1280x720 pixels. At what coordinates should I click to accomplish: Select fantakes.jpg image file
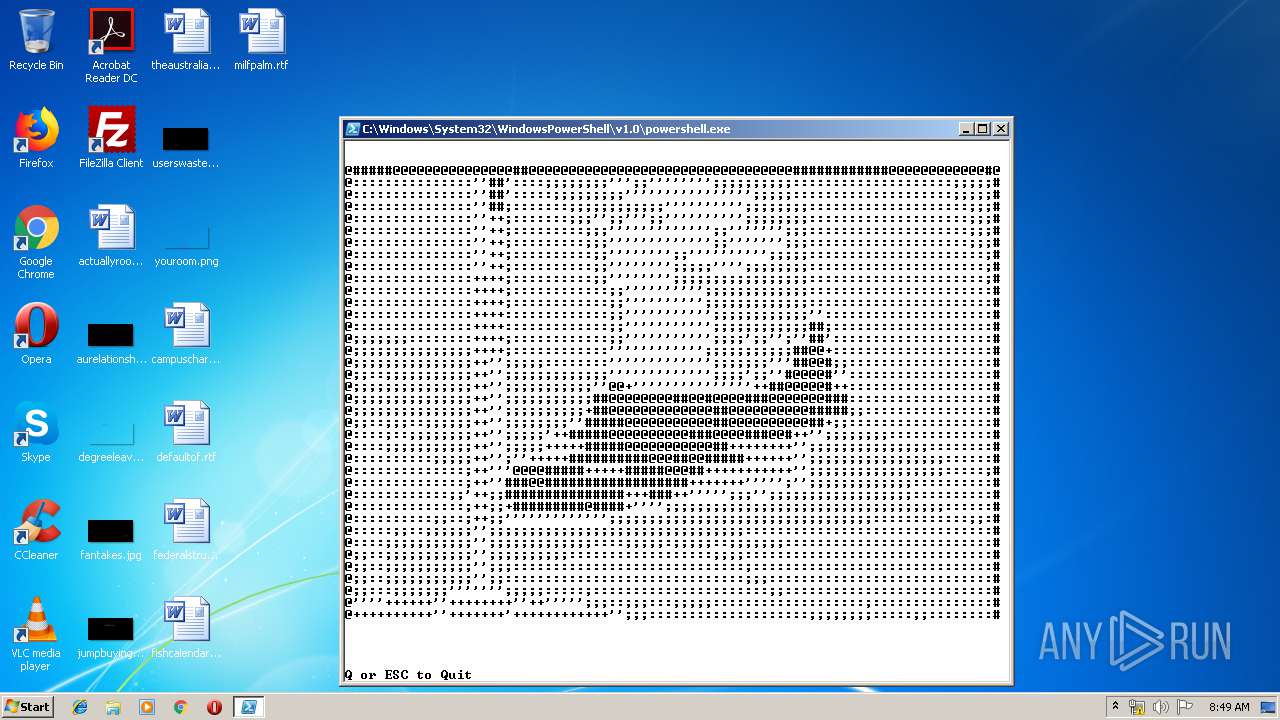coord(111,538)
